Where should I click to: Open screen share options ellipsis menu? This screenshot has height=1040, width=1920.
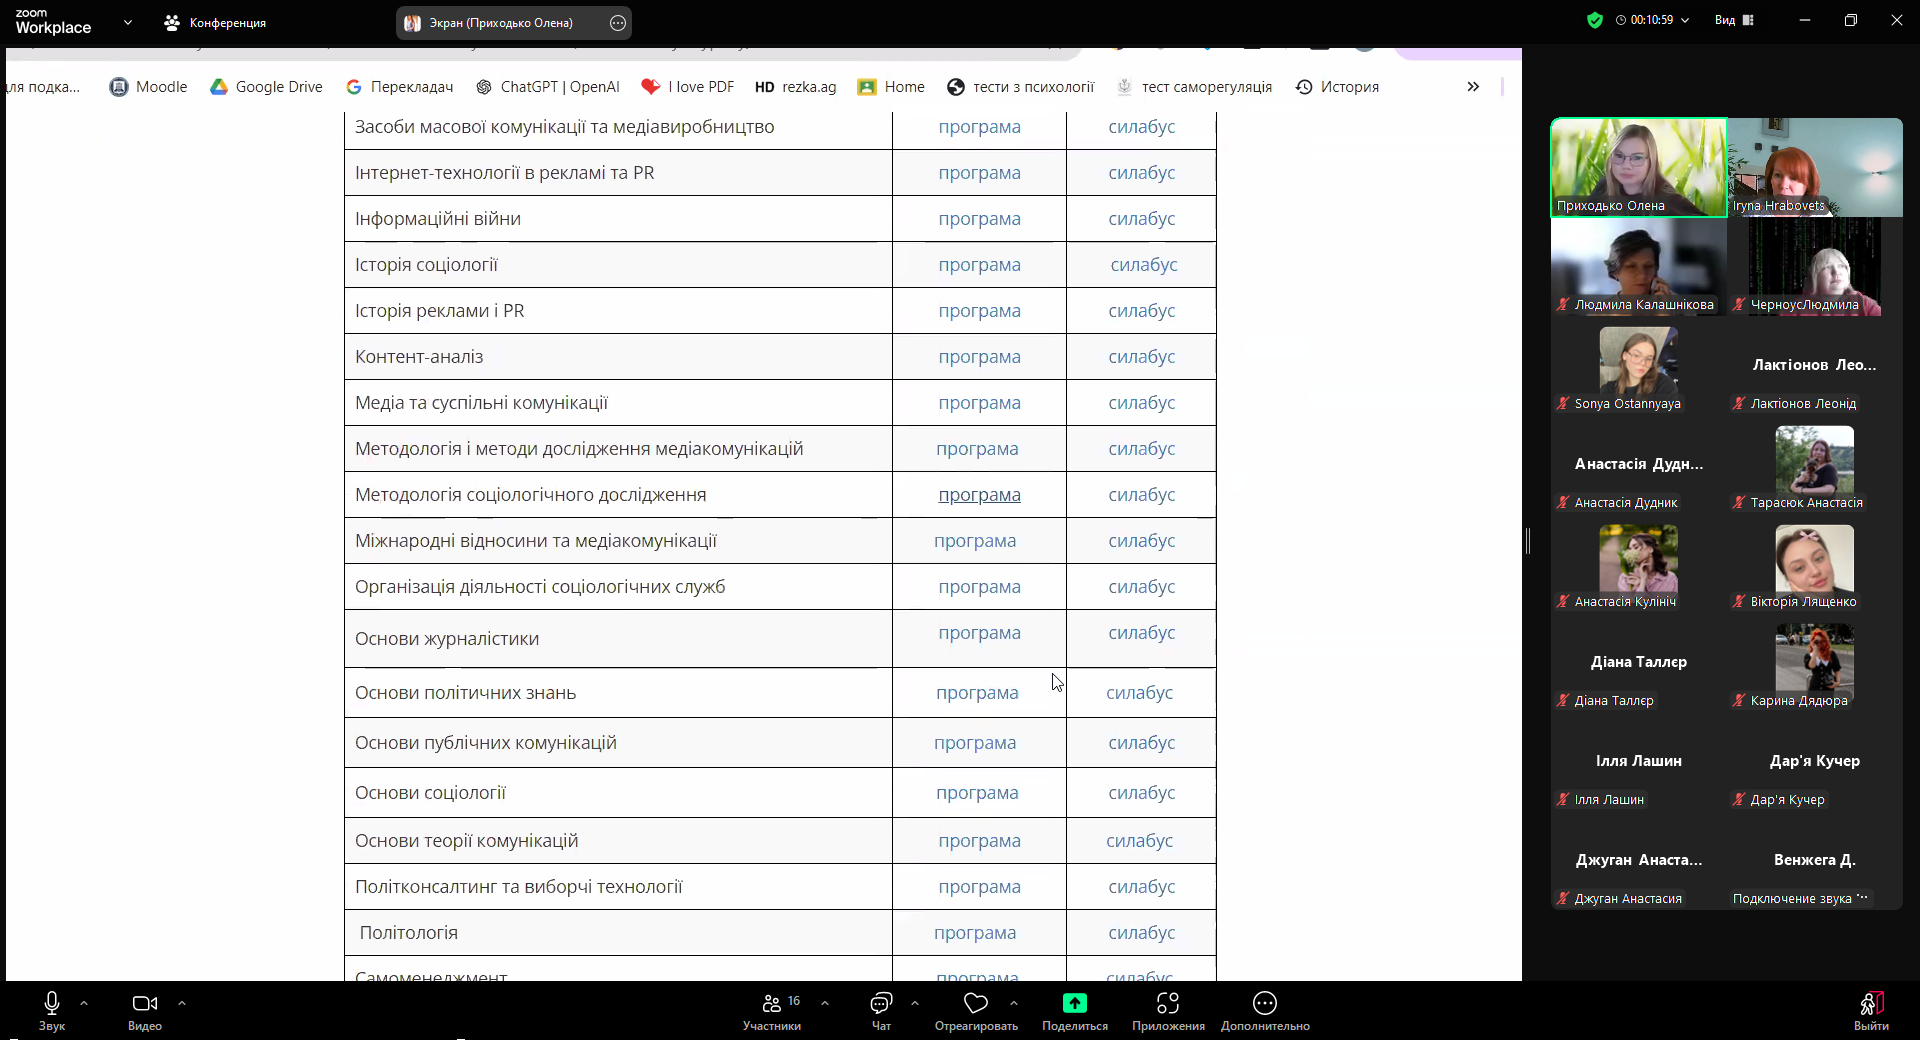pos(618,23)
